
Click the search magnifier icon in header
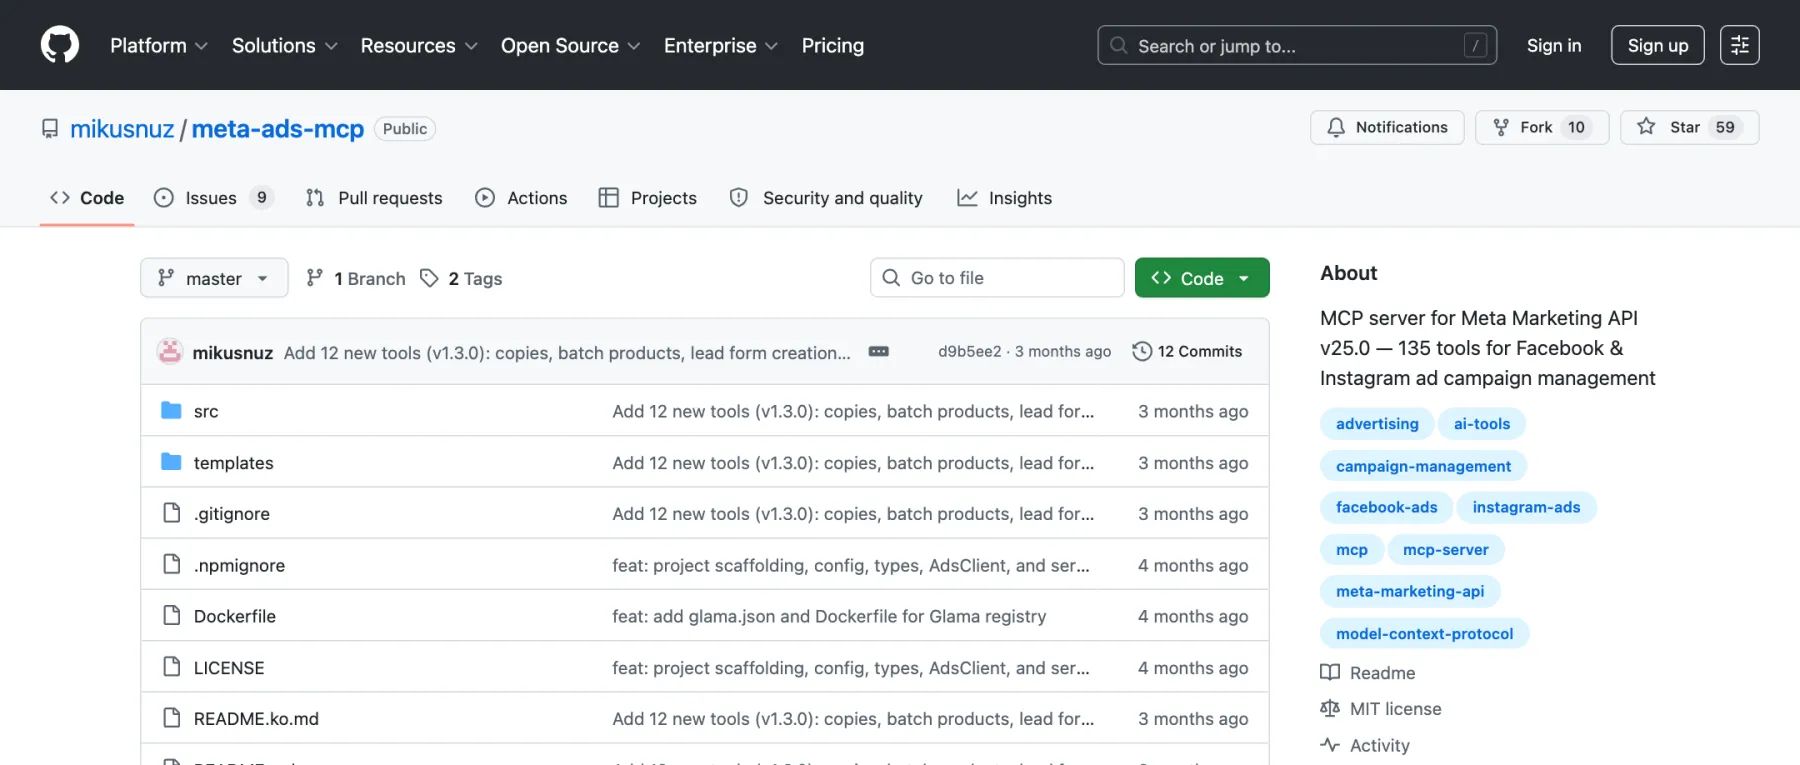click(1119, 45)
